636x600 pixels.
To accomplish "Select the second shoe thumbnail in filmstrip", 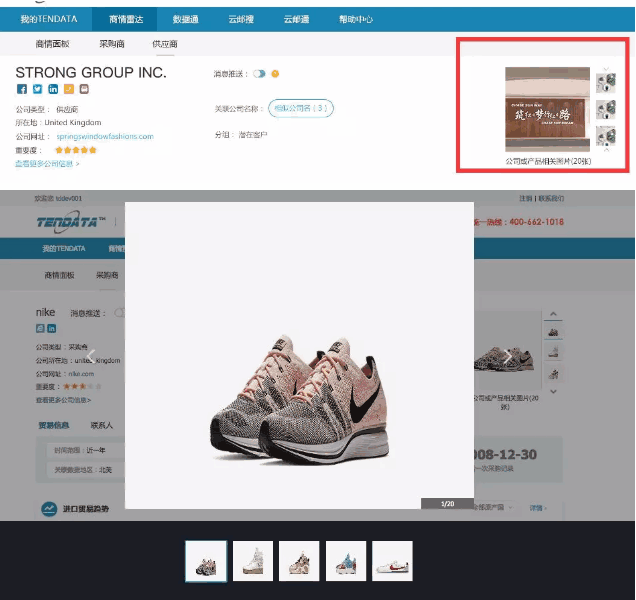I will 253,561.
